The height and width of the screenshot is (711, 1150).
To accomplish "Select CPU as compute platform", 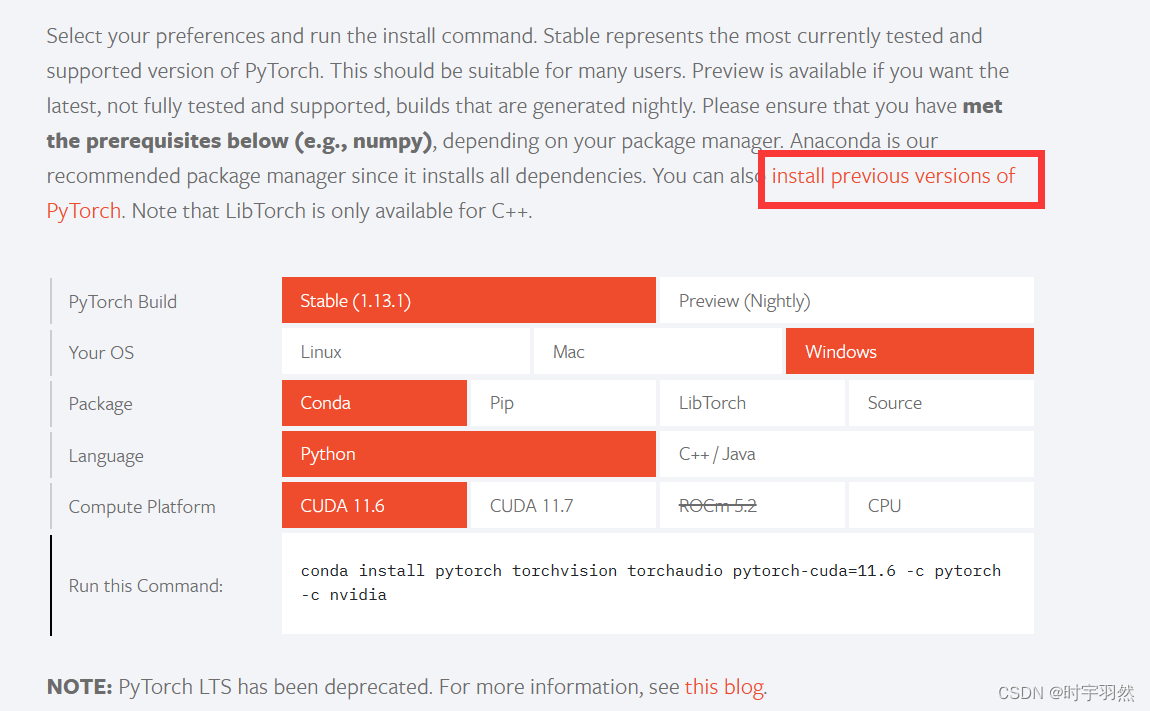I will click(941, 506).
